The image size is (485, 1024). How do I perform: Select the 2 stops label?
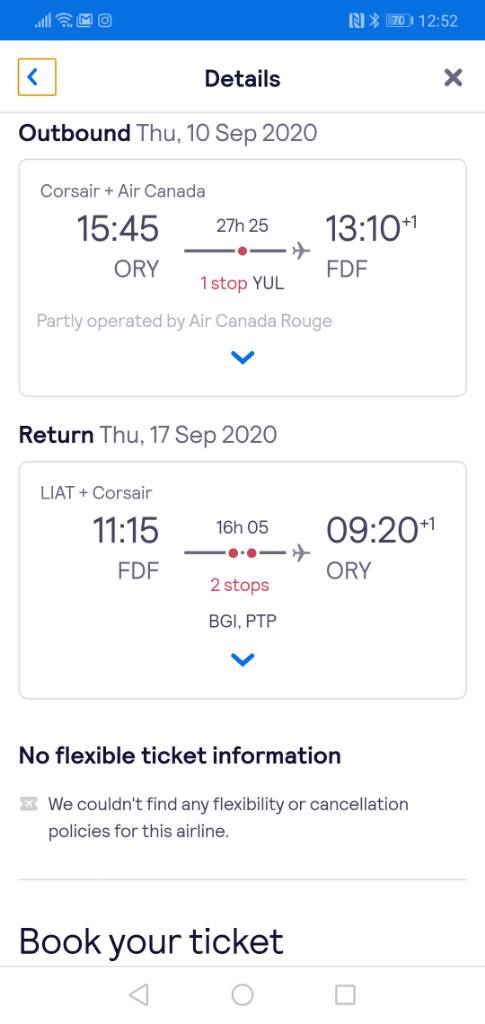240,585
